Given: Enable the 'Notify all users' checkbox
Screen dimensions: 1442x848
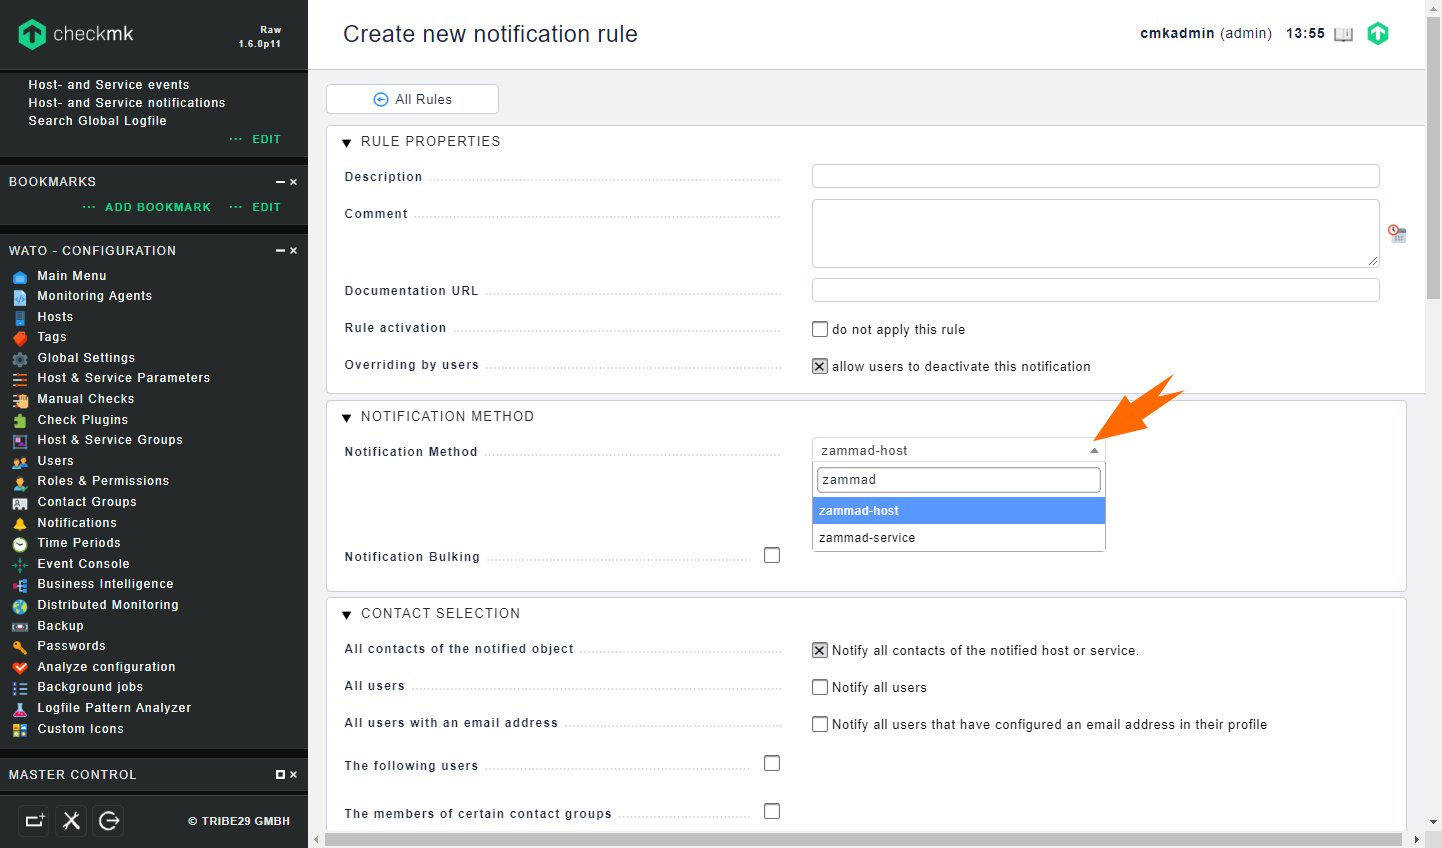Looking at the screenshot, I should (x=820, y=687).
